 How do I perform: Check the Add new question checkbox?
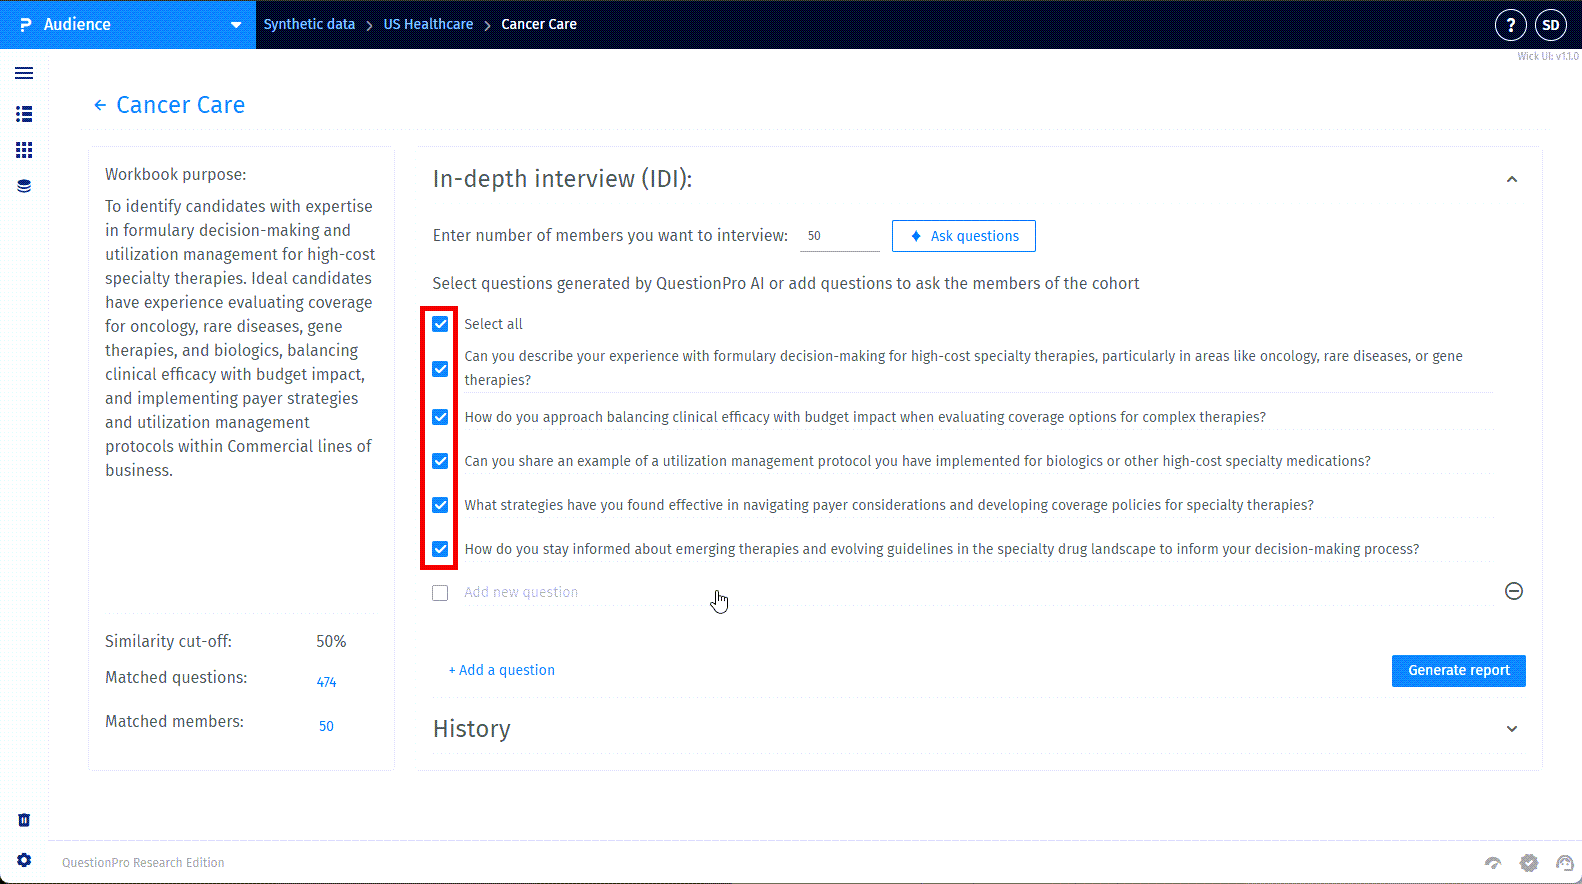[440, 593]
